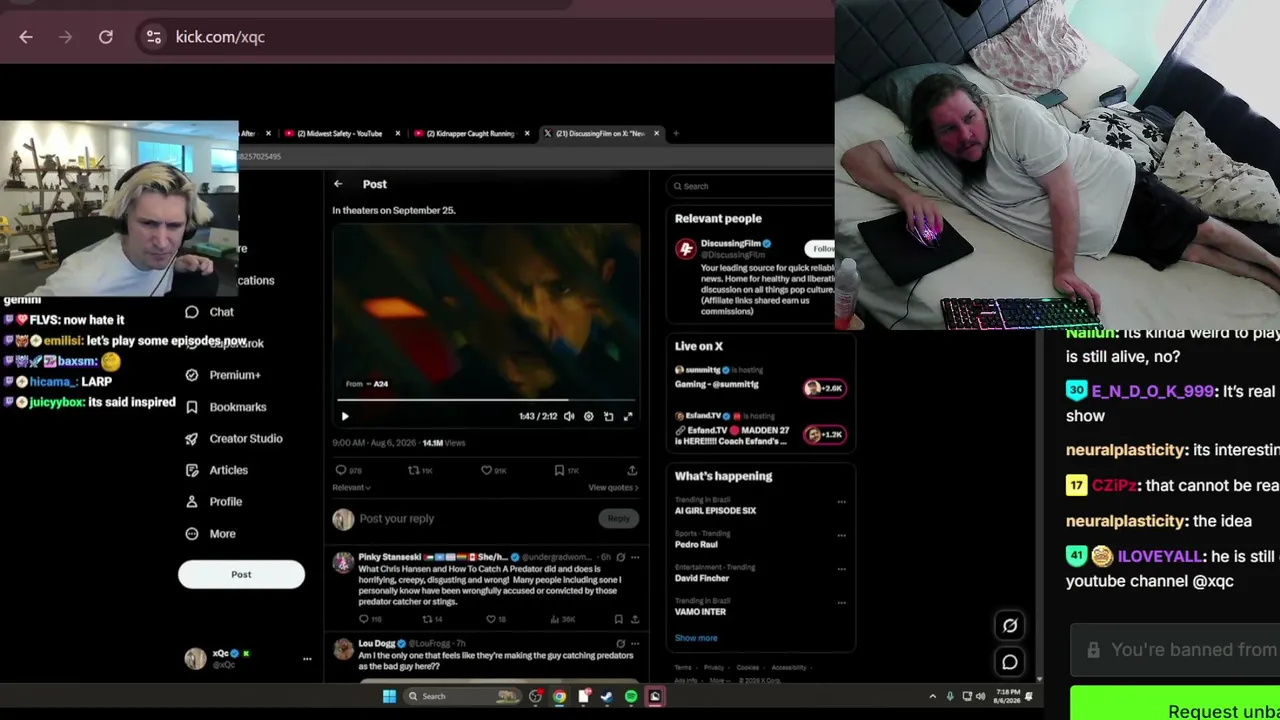Open options for David Fincher trend

point(841,569)
